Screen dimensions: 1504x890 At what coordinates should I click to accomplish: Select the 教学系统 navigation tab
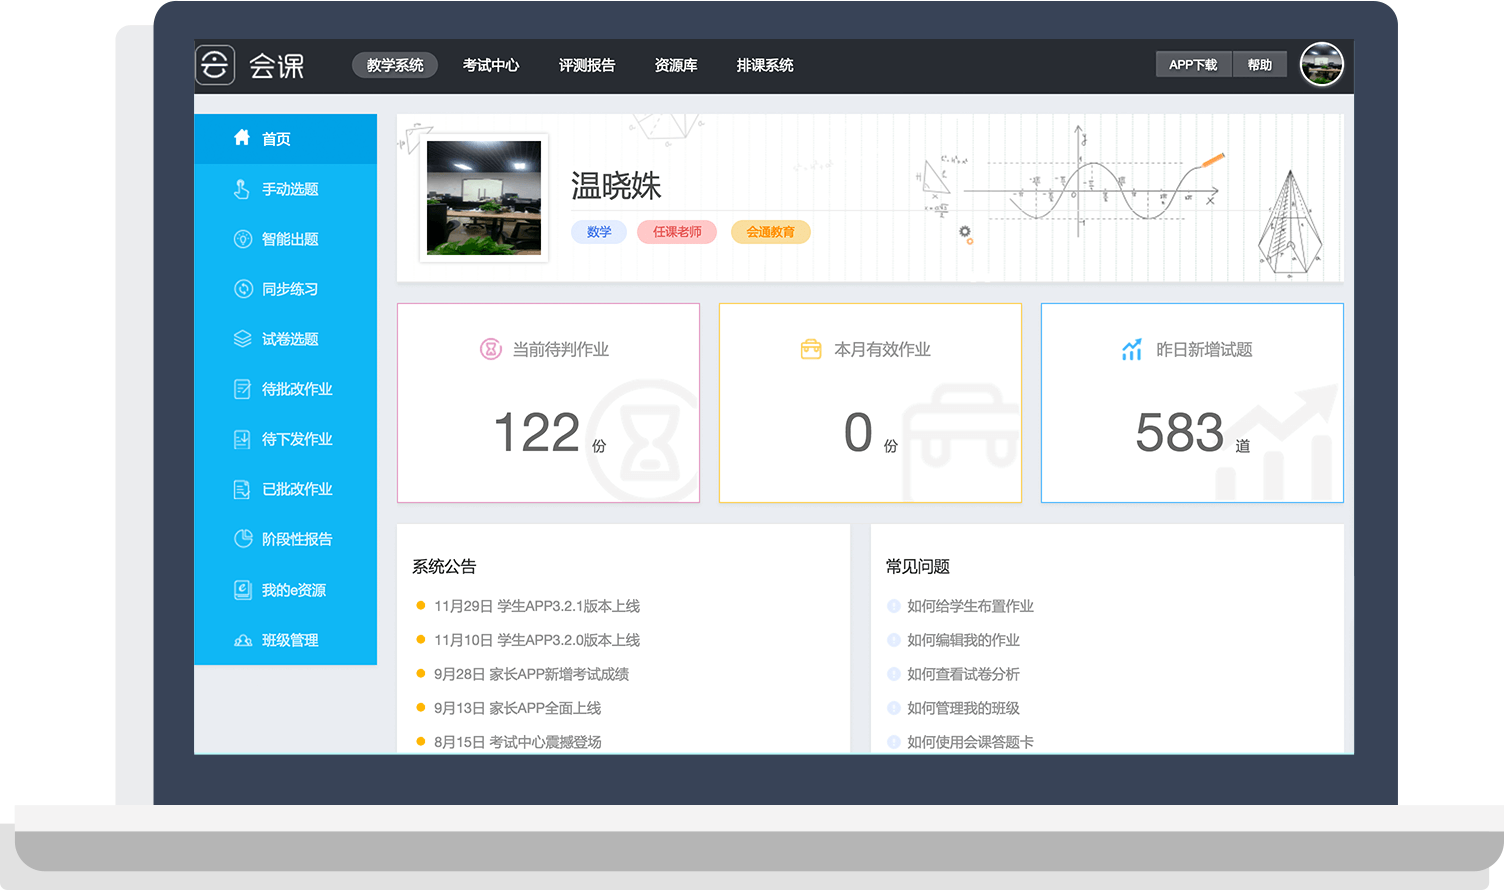pos(395,65)
